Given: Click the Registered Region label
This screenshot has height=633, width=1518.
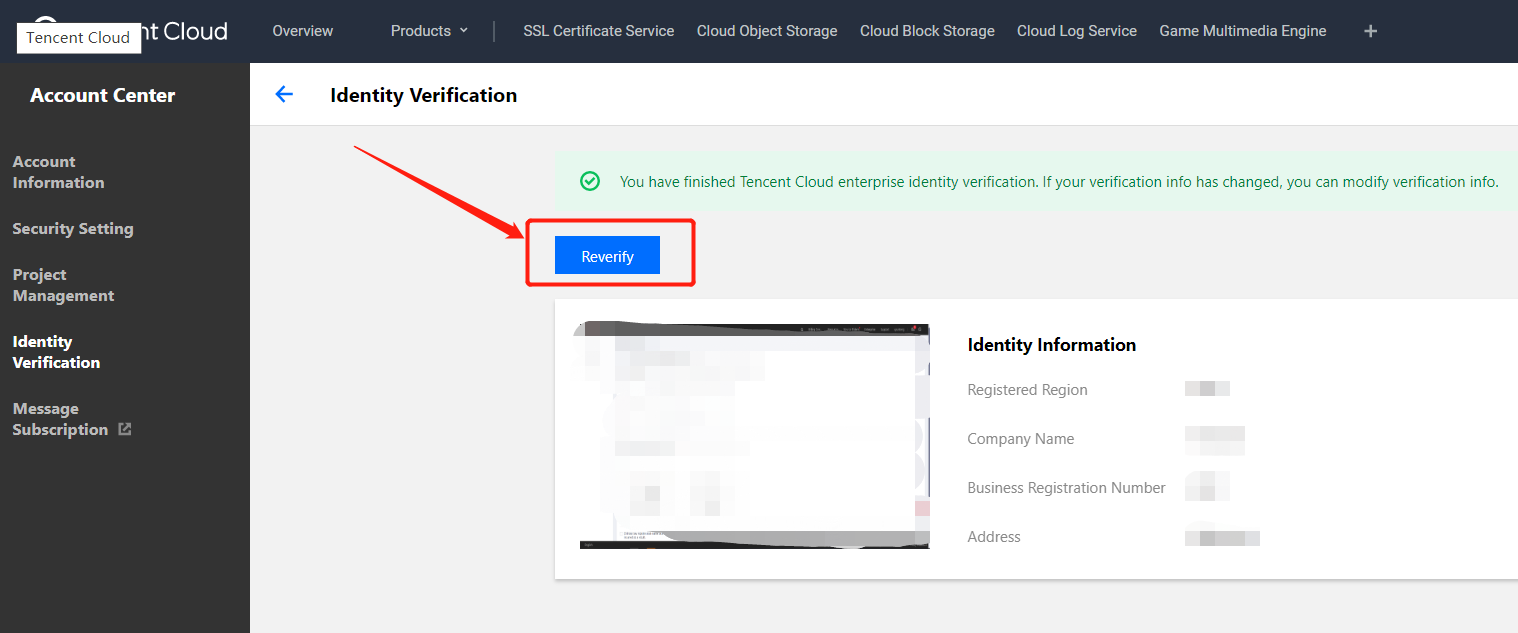Looking at the screenshot, I should tap(1027, 390).
